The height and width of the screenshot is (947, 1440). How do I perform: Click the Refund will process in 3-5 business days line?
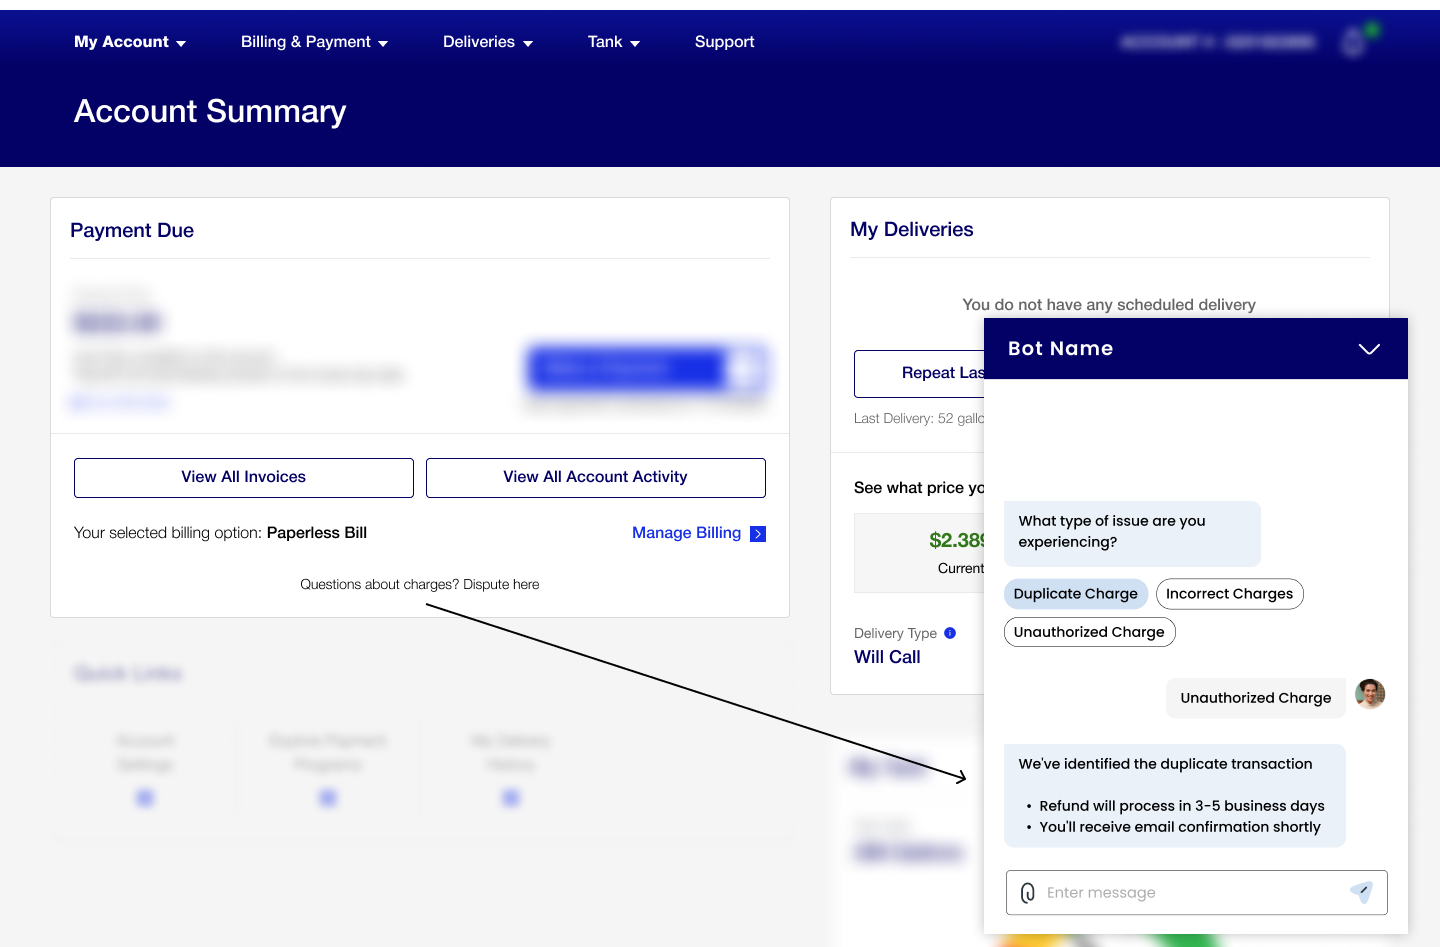pos(1181,806)
